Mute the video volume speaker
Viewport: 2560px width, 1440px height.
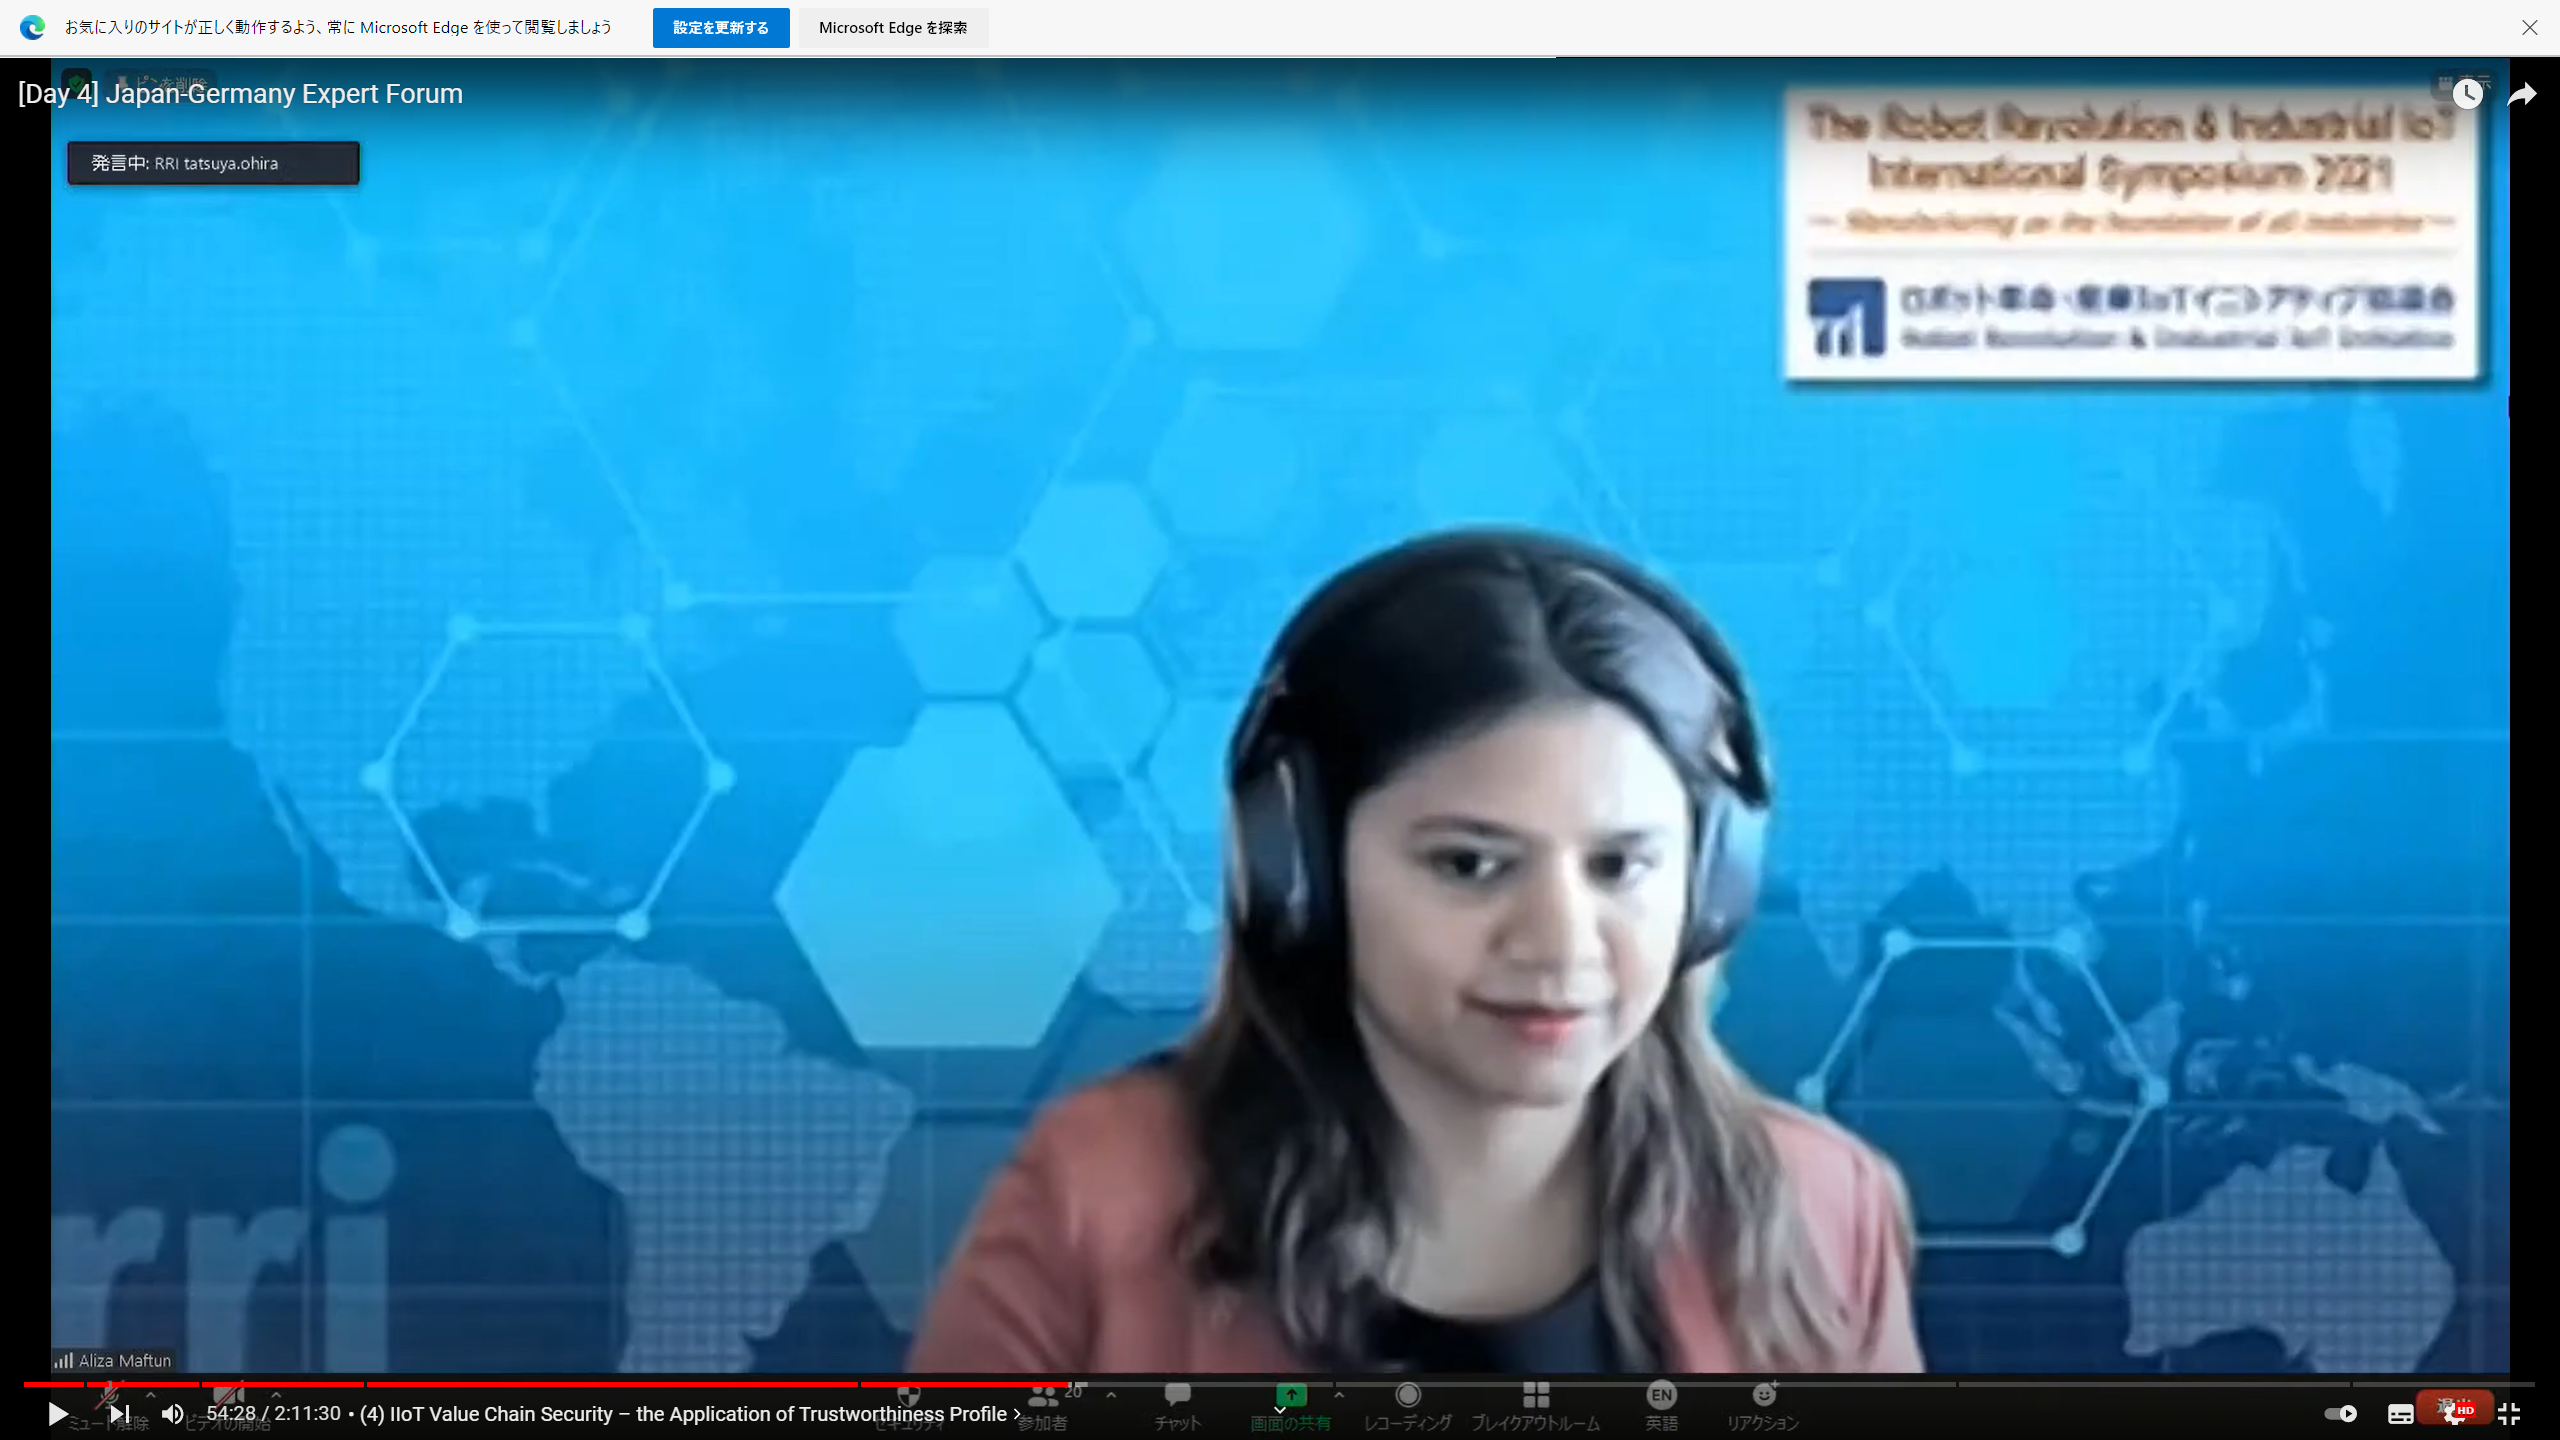point(173,1413)
